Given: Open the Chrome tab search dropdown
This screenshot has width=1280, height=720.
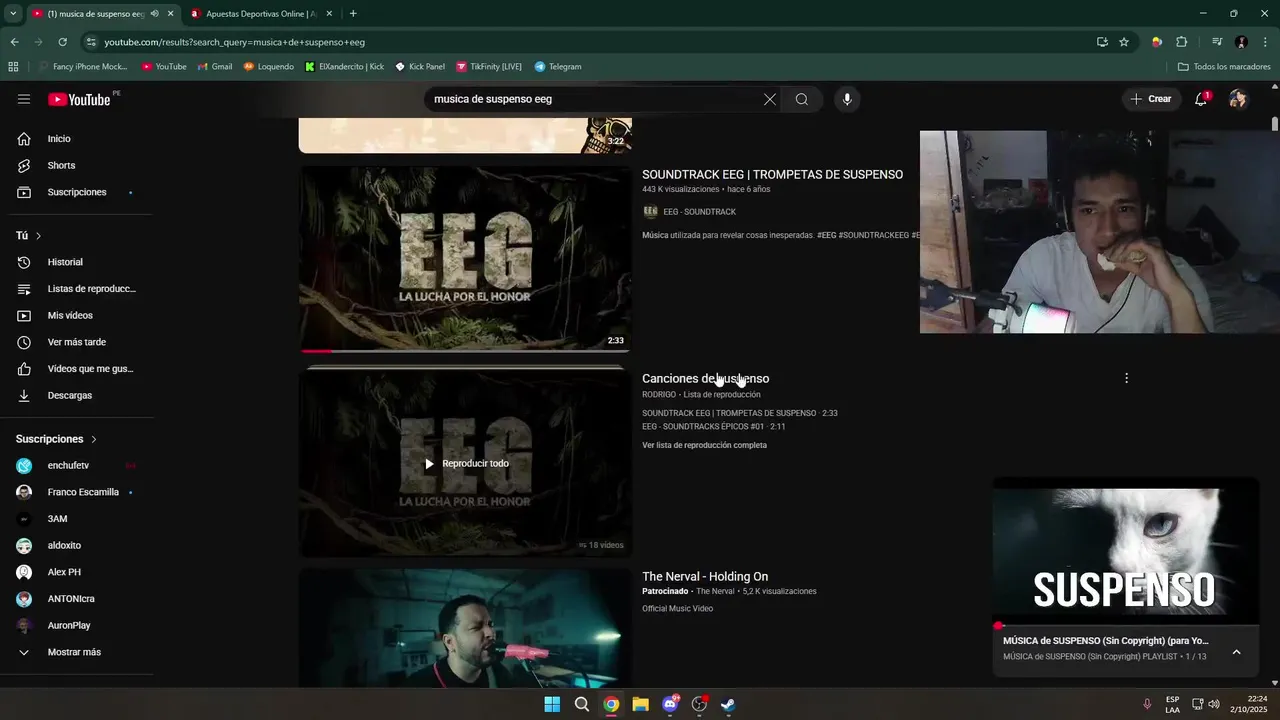Looking at the screenshot, I should pyautogui.click(x=12, y=14).
